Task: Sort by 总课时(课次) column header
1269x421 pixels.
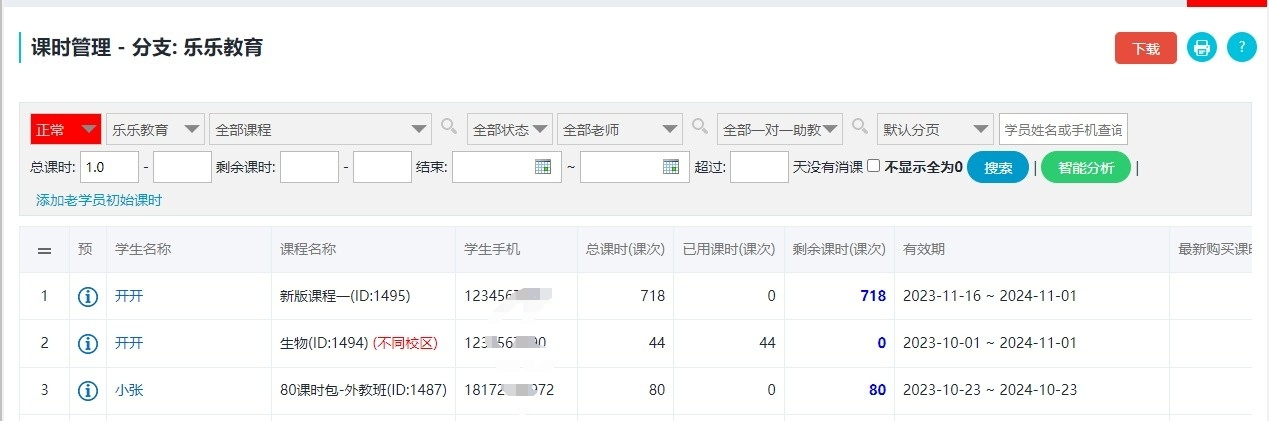Action: tap(625, 249)
